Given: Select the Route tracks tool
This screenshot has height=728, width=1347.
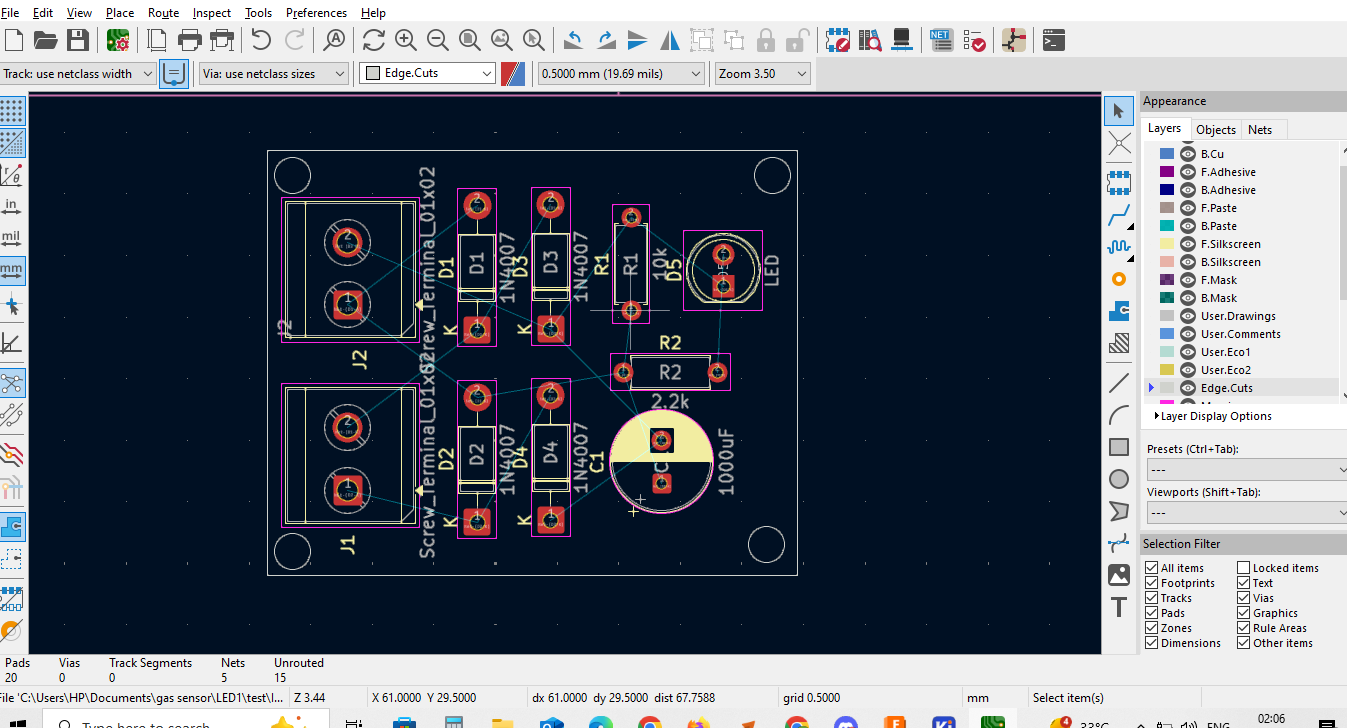Looking at the screenshot, I should [1119, 215].
